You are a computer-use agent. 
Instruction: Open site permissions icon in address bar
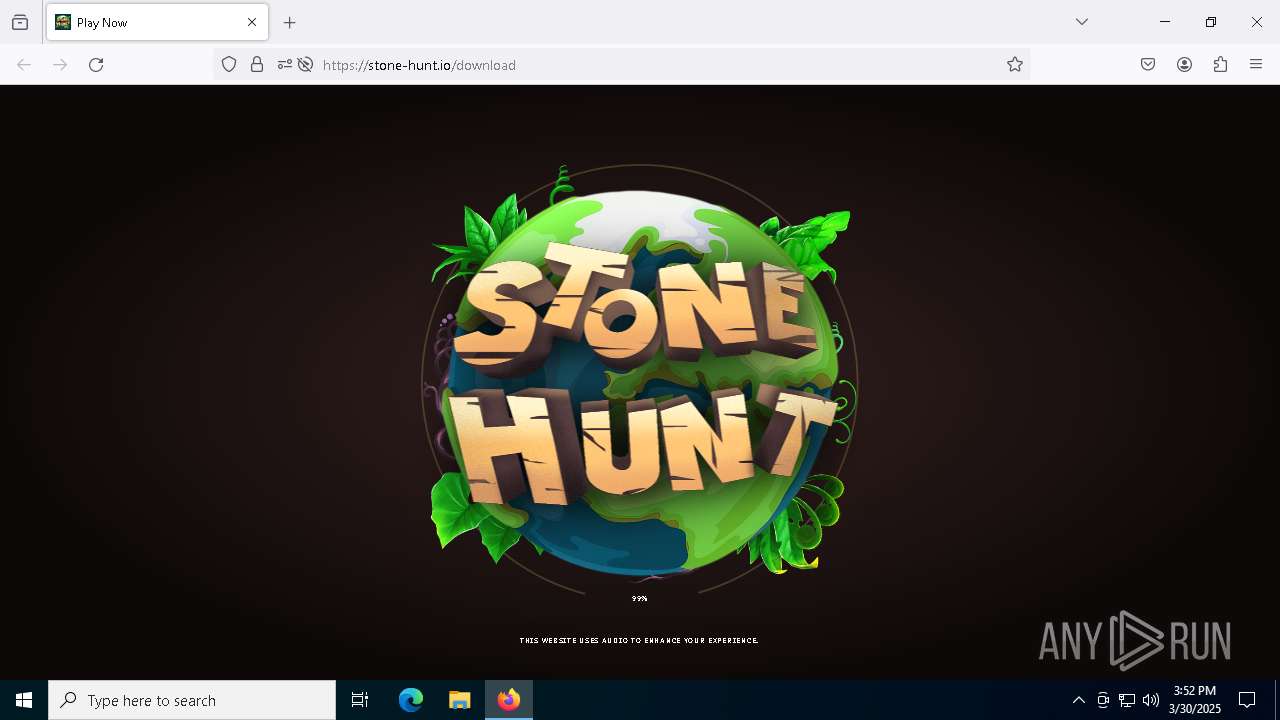pyautogui.click(x=285, y=65)
